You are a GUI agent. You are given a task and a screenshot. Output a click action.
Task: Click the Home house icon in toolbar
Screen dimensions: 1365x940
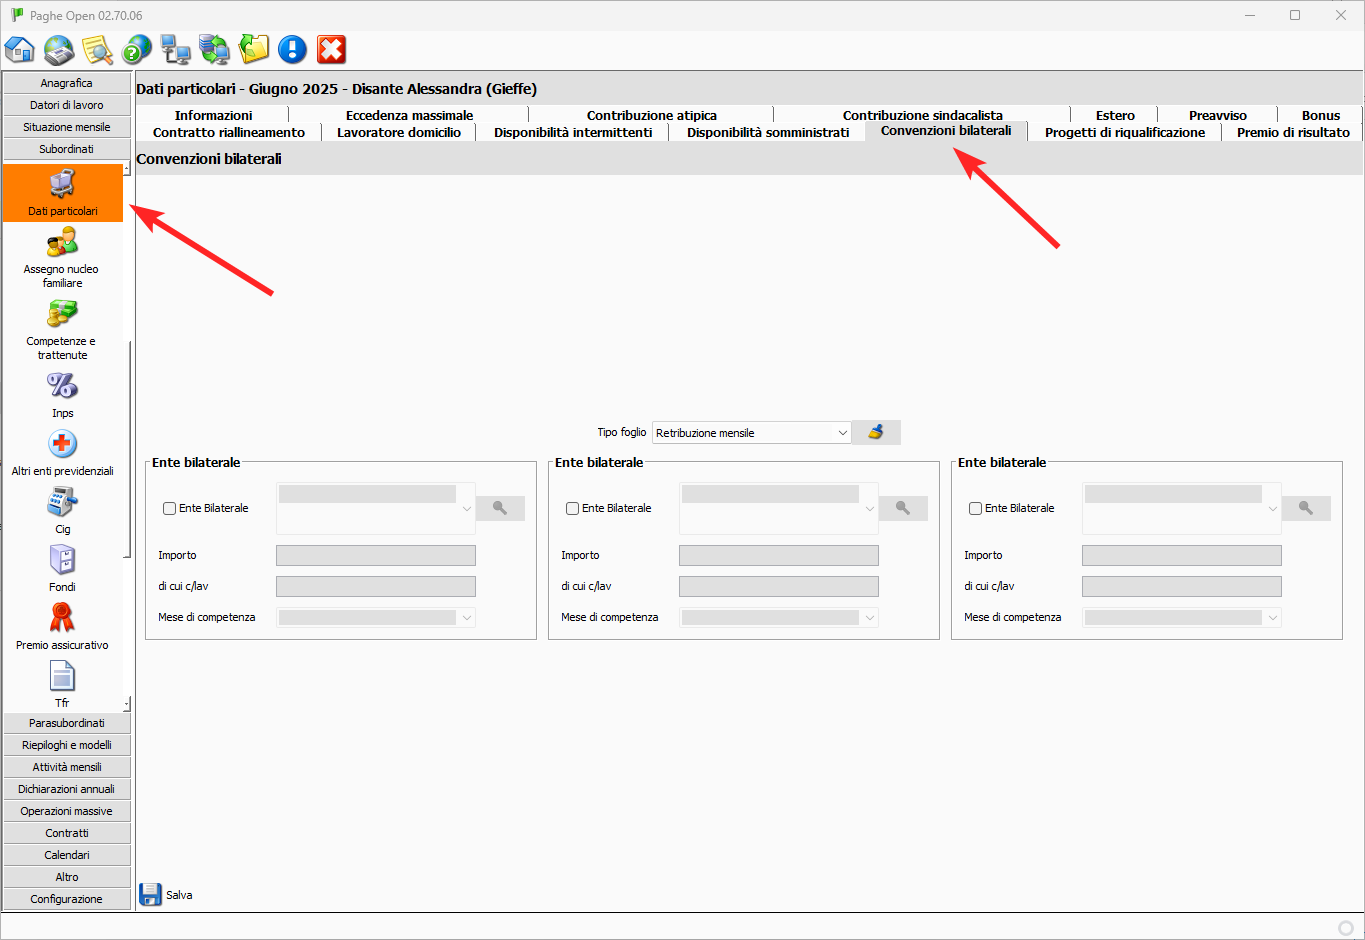[x=20, y=49]
